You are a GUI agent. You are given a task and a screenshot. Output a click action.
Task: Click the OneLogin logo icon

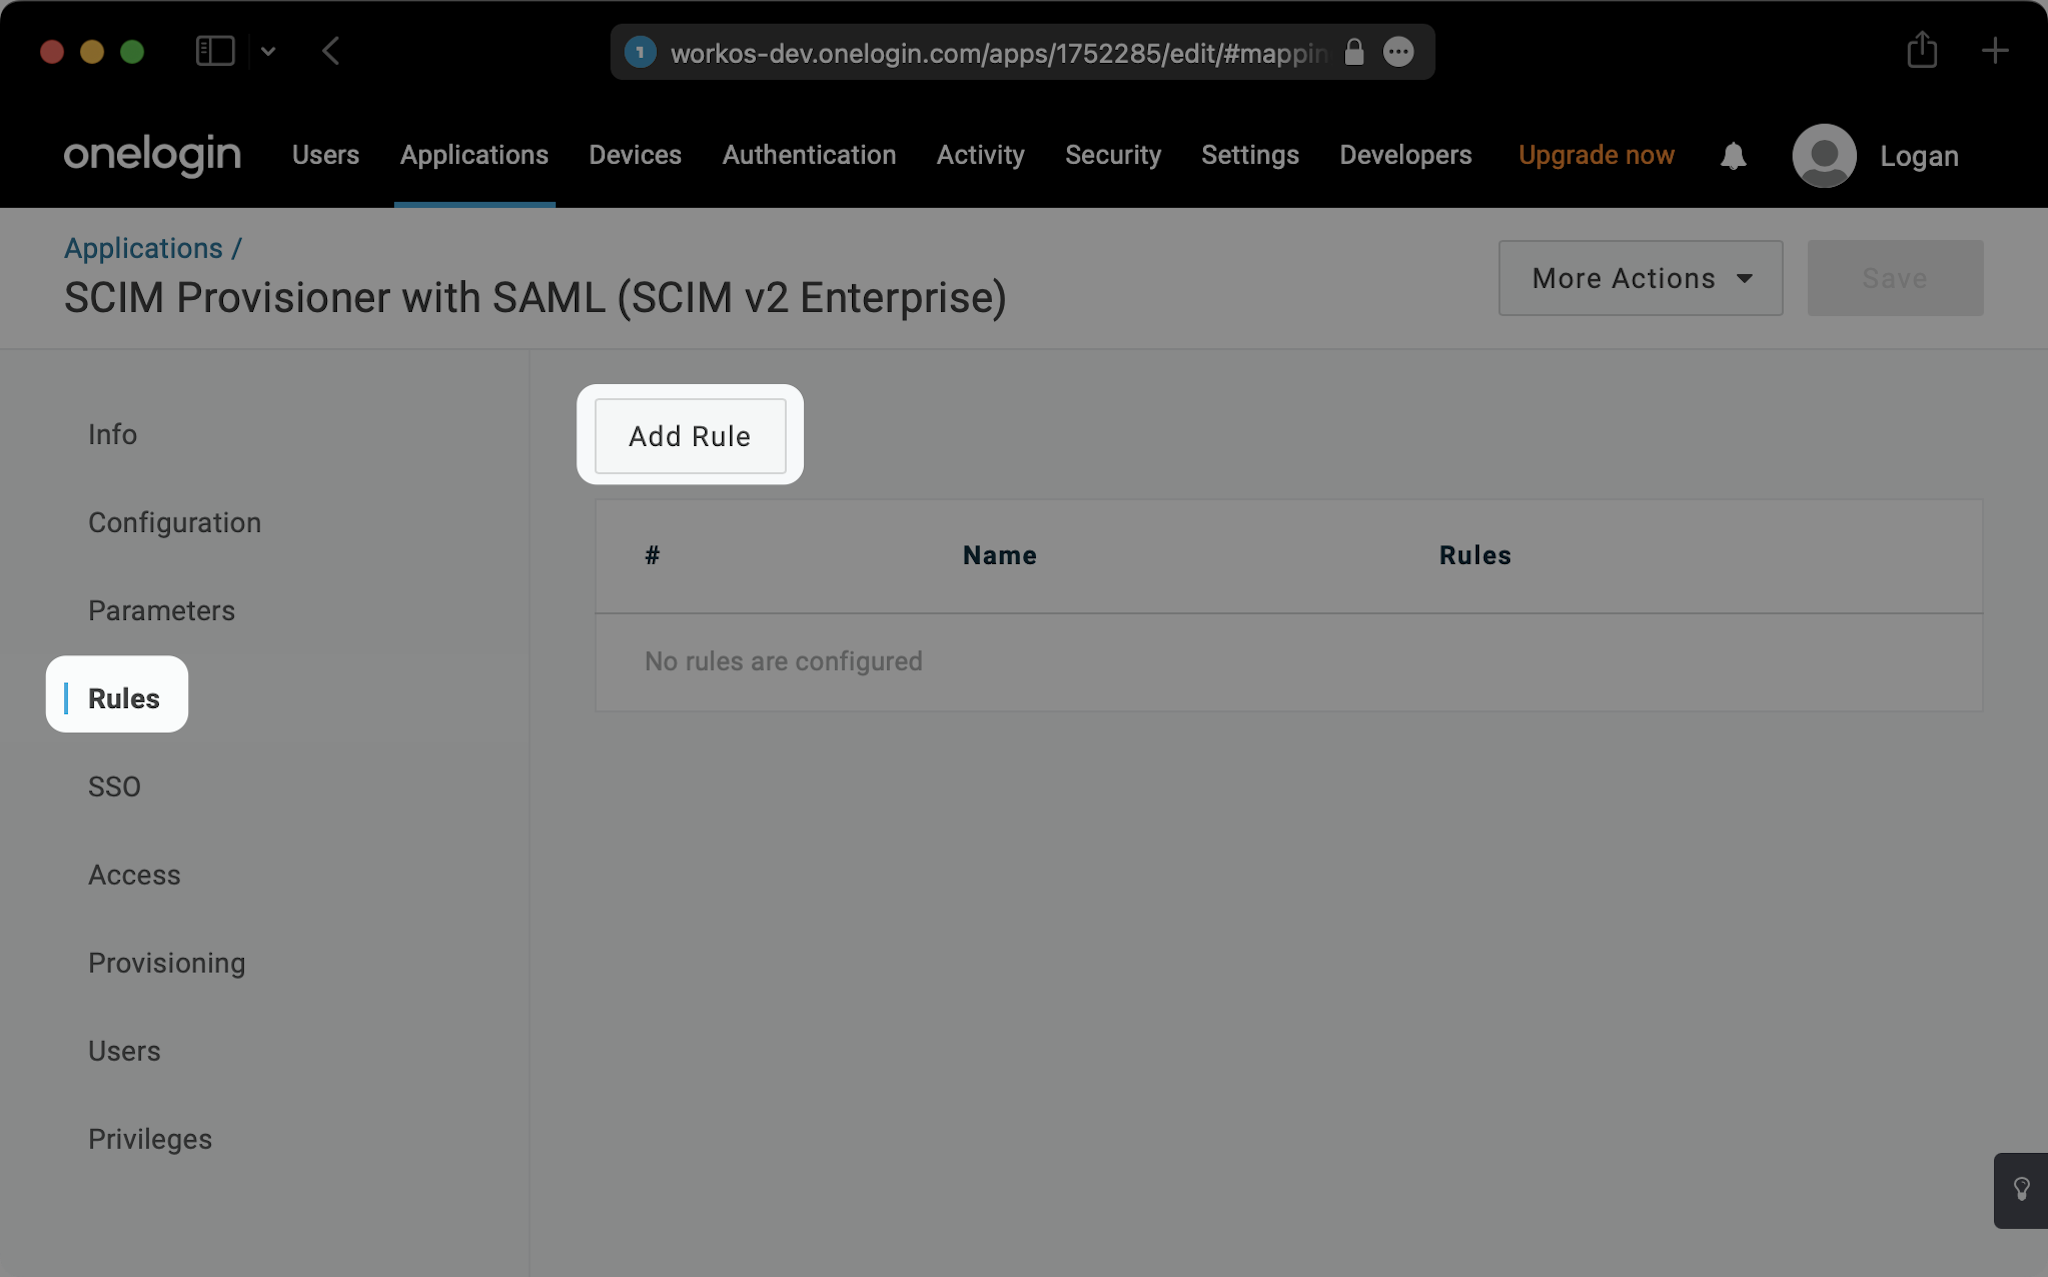[150, 154]
